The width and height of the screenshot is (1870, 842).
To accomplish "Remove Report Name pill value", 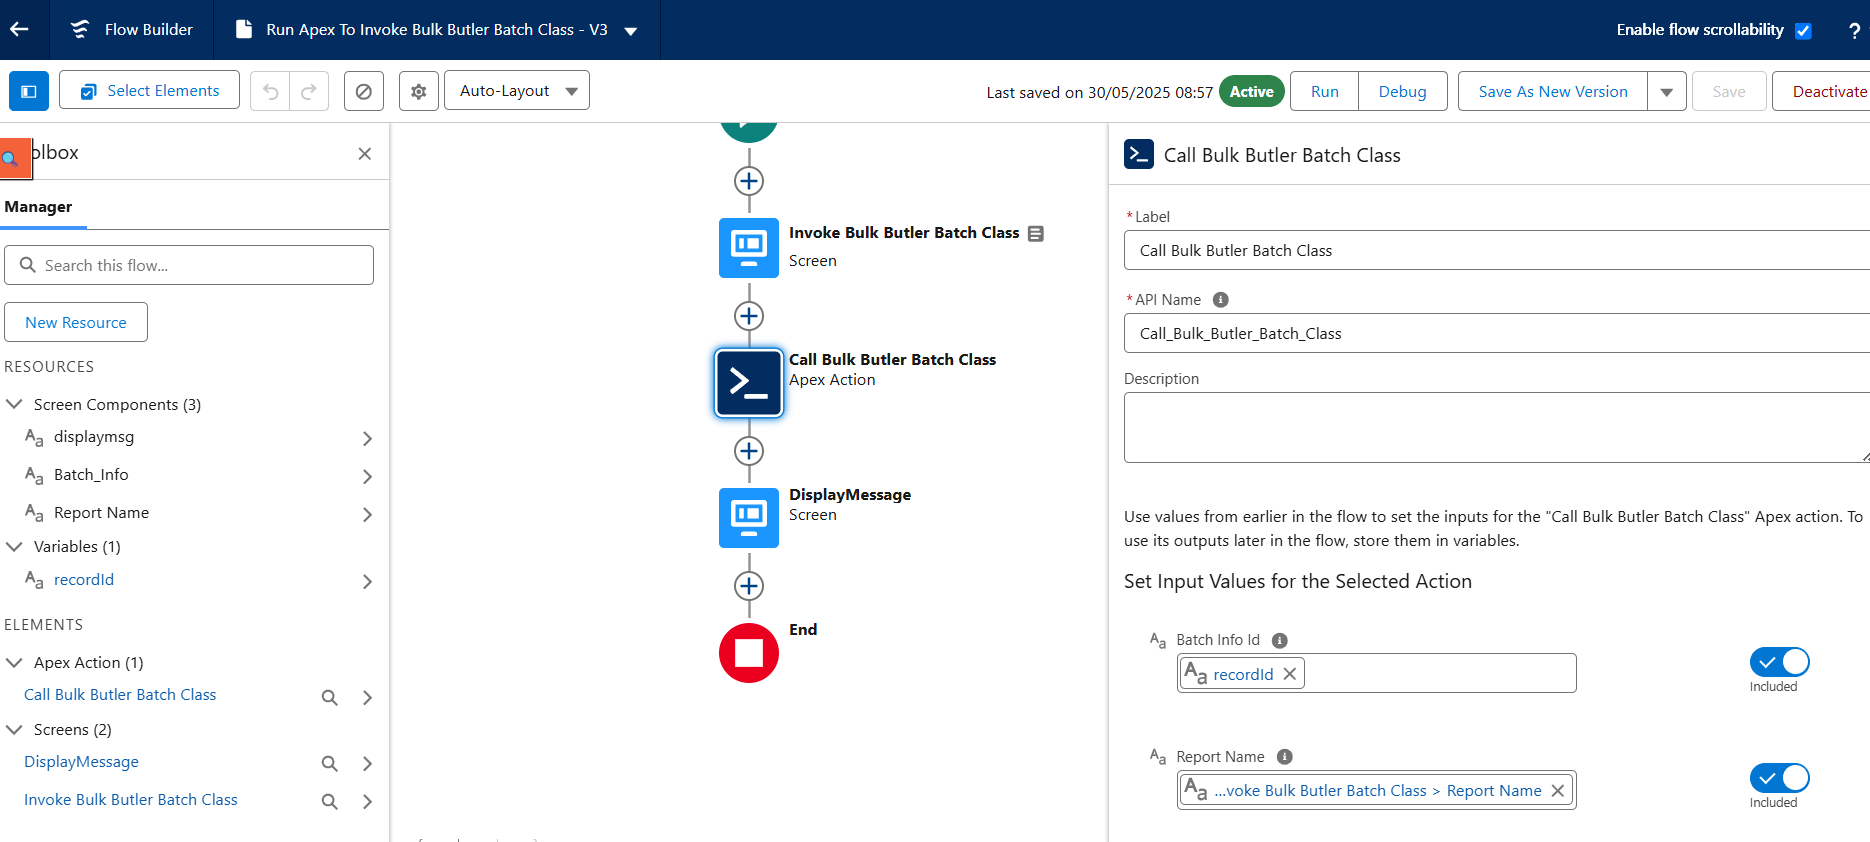I will pos(1557,791).
